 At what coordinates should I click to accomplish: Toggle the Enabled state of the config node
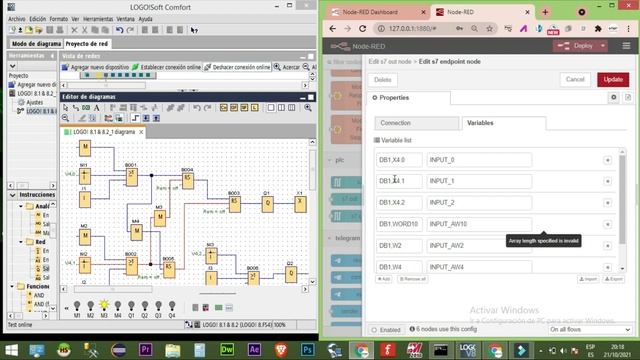(386, 330)
